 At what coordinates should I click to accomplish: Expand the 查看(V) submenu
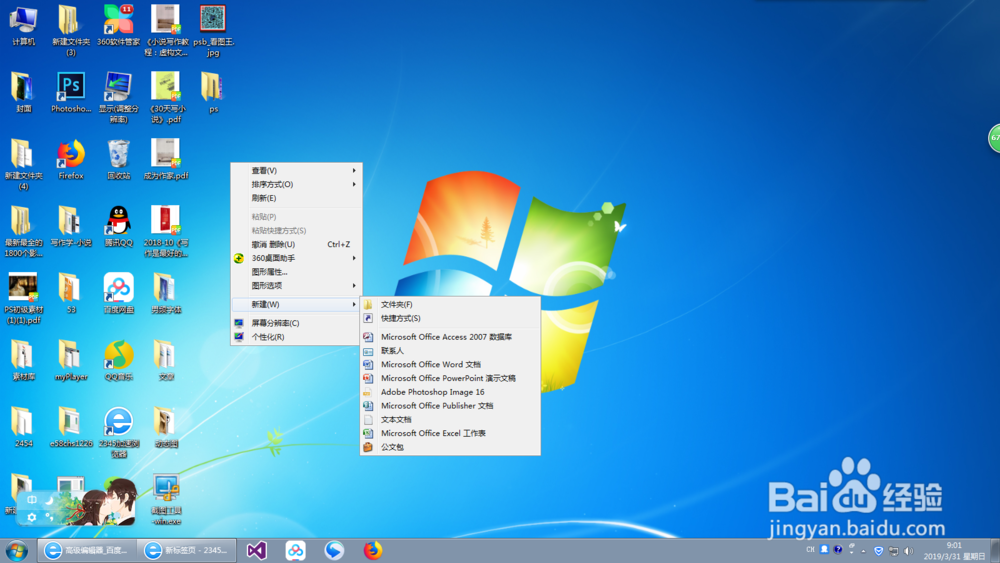(297, 171)
